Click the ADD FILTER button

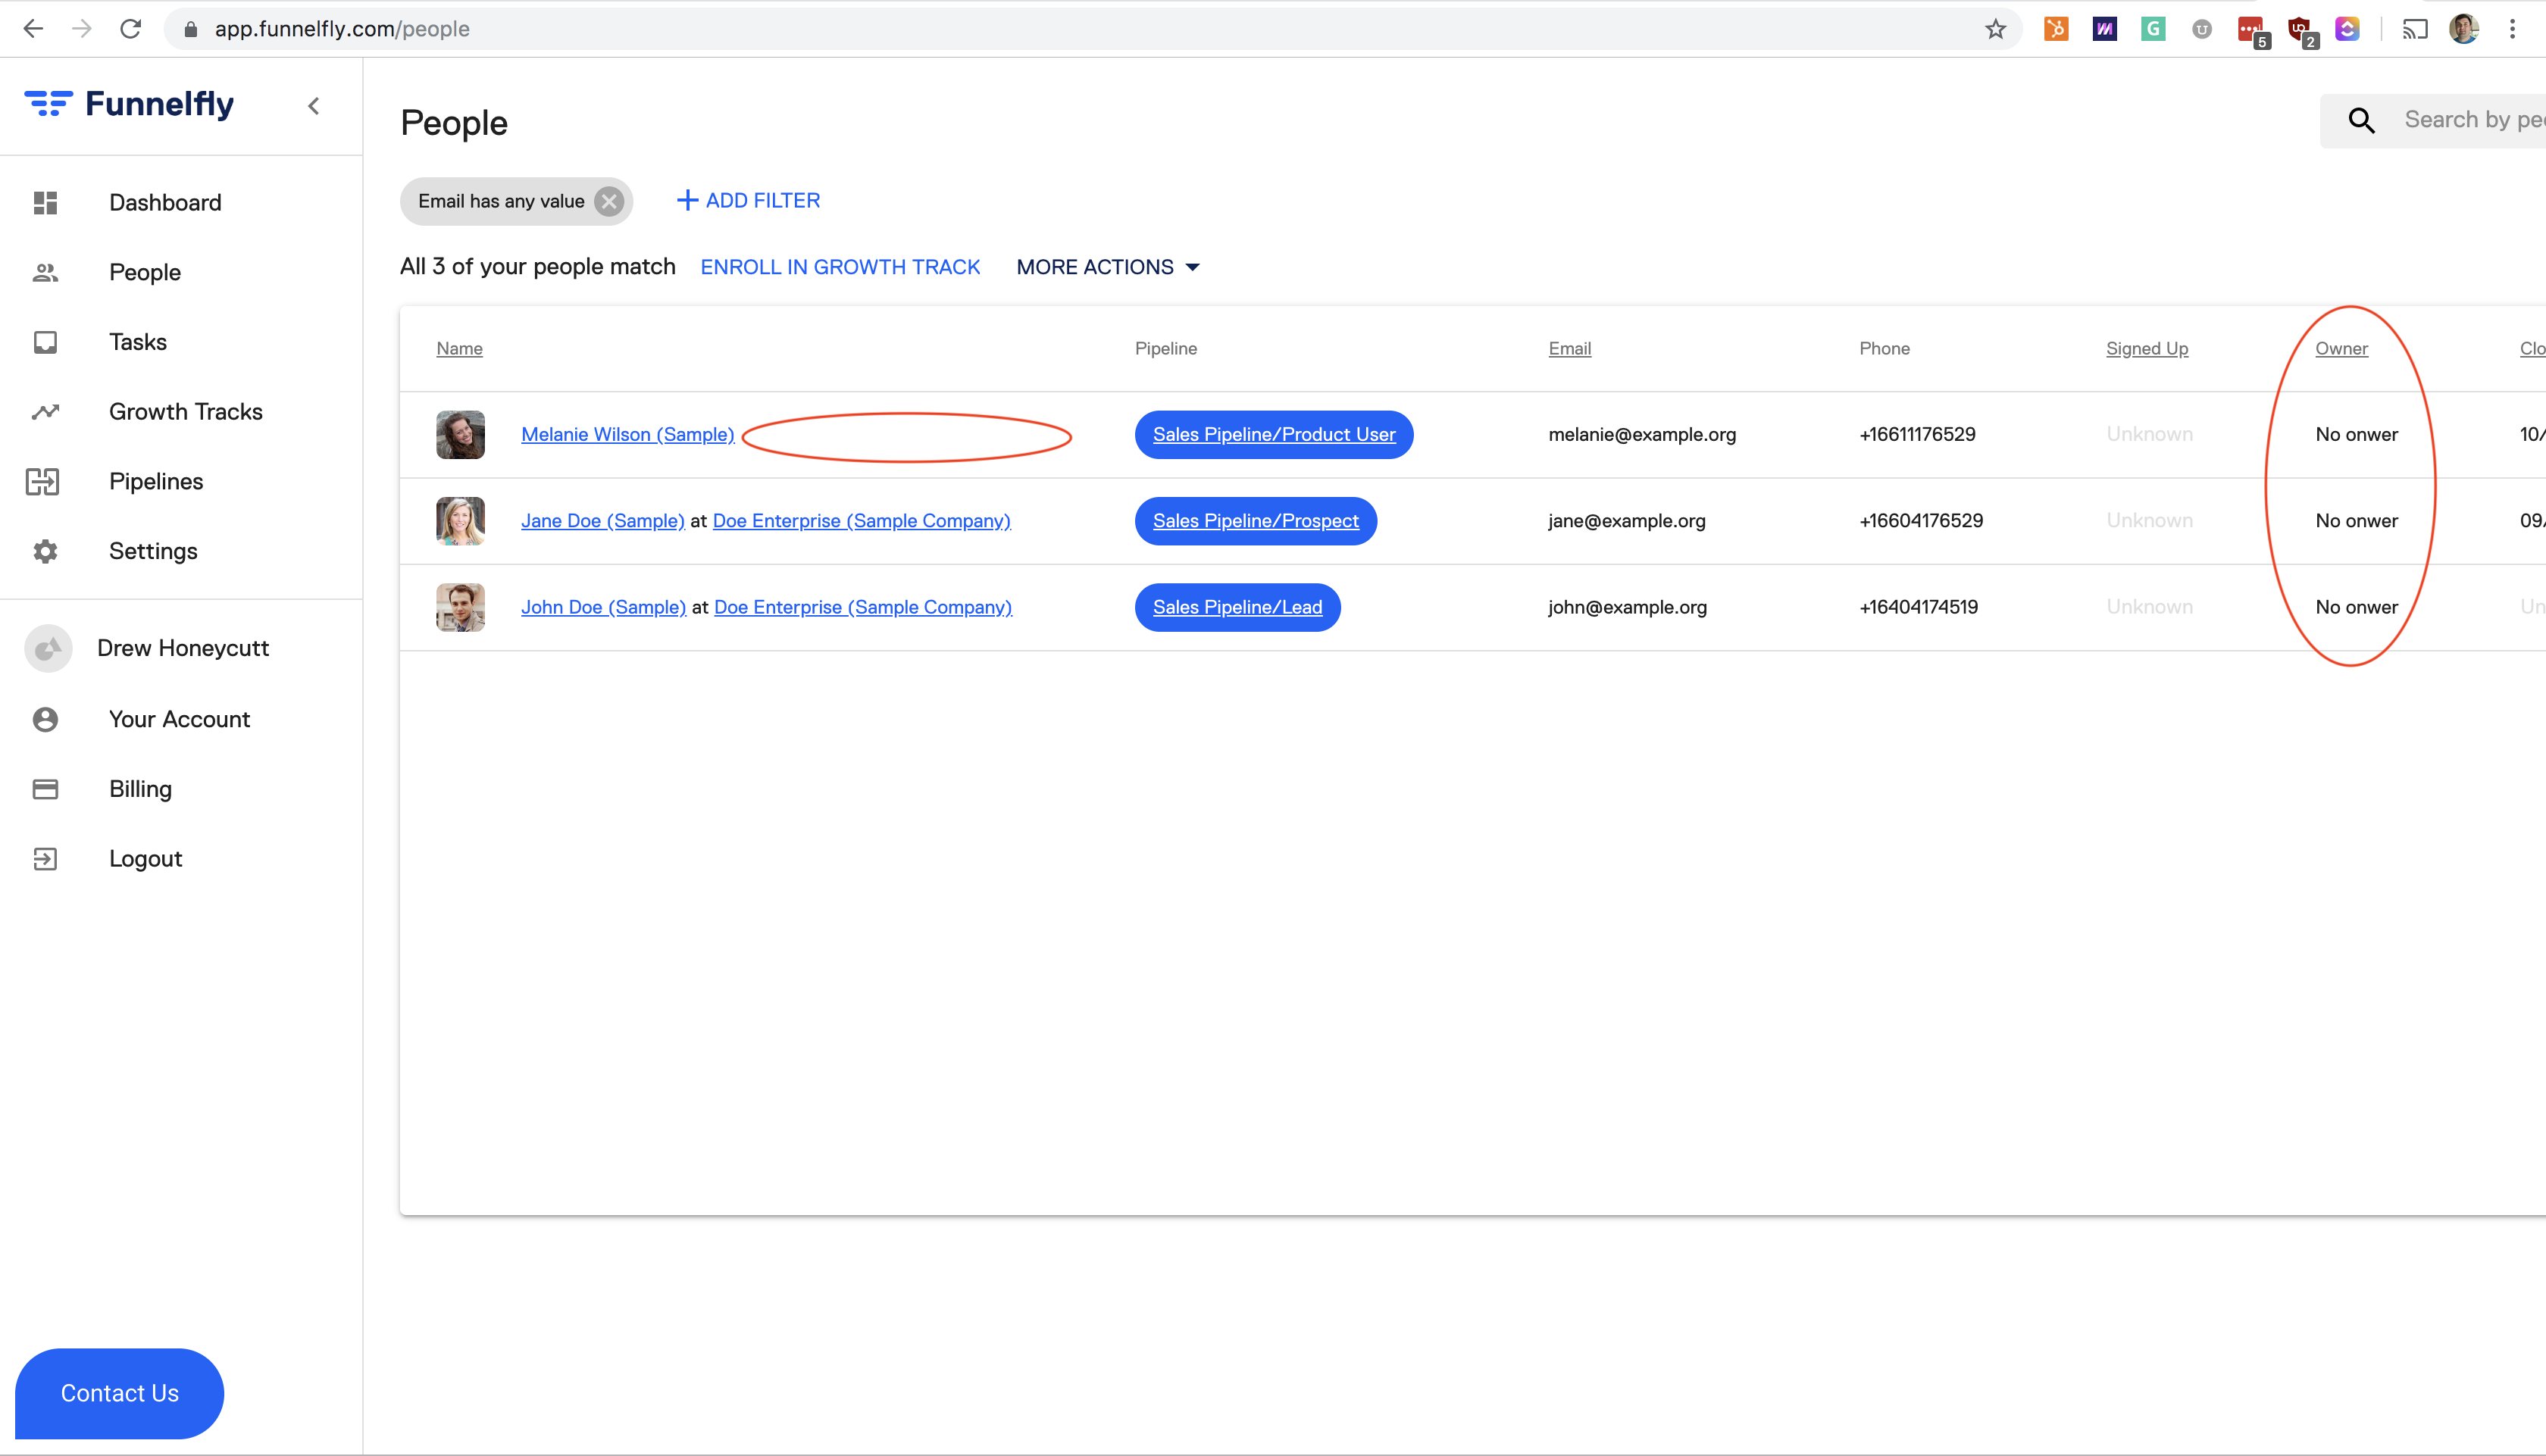(748, 201)
